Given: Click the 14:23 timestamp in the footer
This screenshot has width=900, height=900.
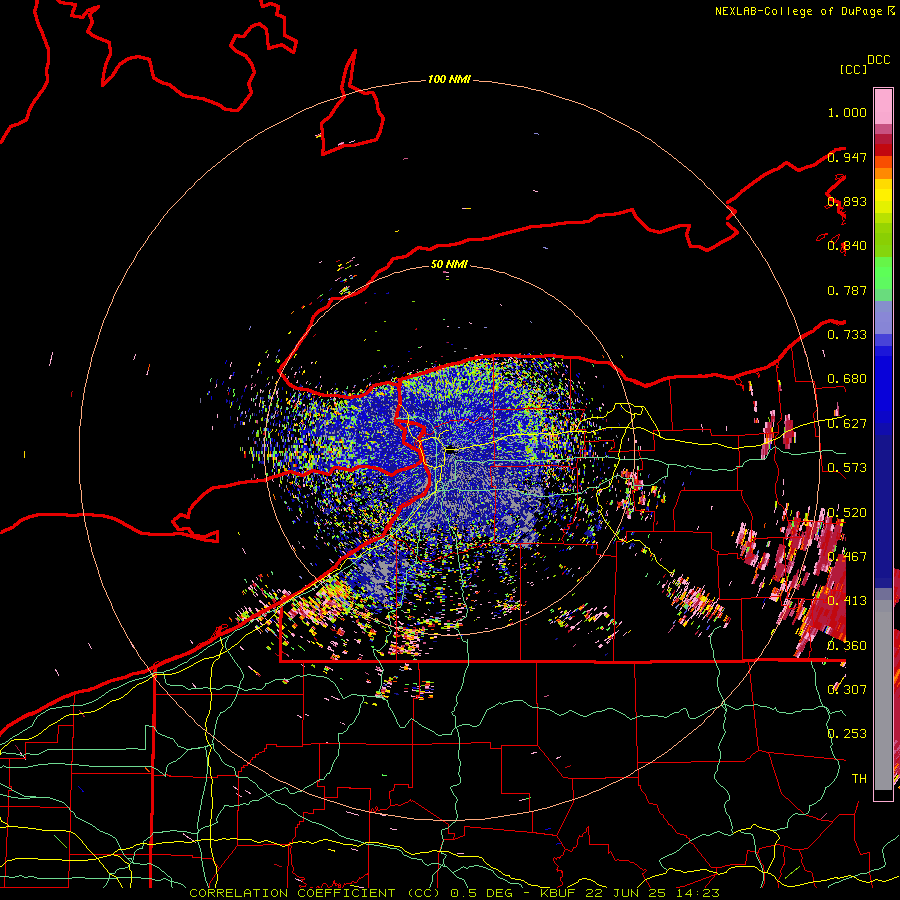Looking at the screenshot, I should 698,893.
